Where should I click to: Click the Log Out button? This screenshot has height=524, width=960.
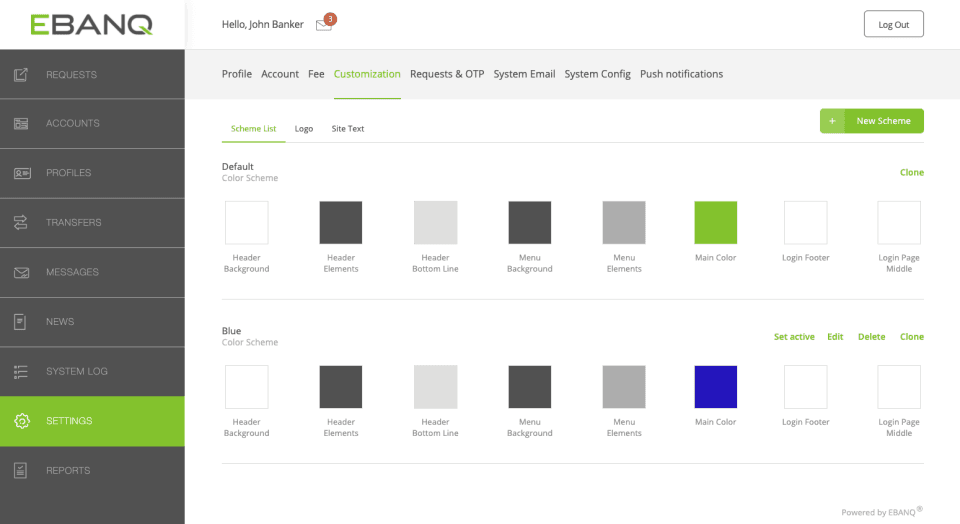(893, 25)
